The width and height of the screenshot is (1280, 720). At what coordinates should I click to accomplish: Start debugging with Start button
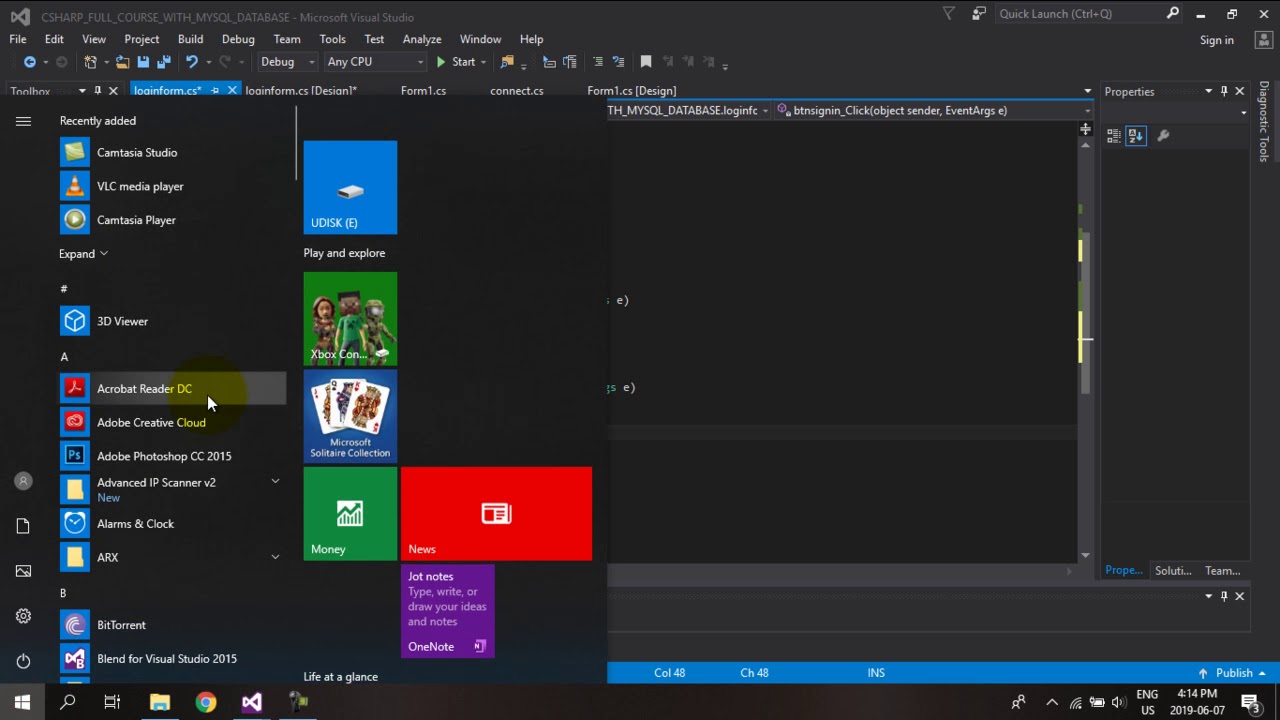click(455, 62)
